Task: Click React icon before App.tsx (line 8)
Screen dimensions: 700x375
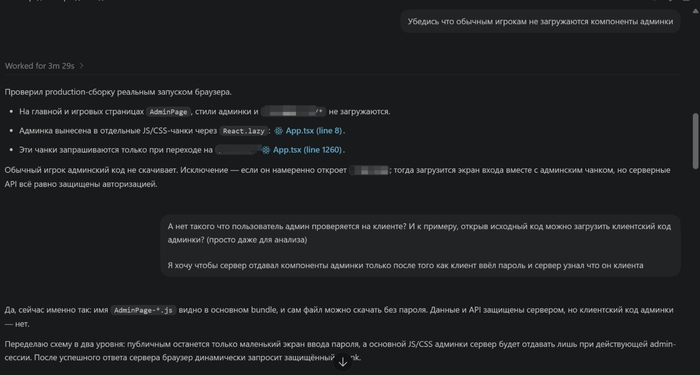Action: [x=279, y=131]
